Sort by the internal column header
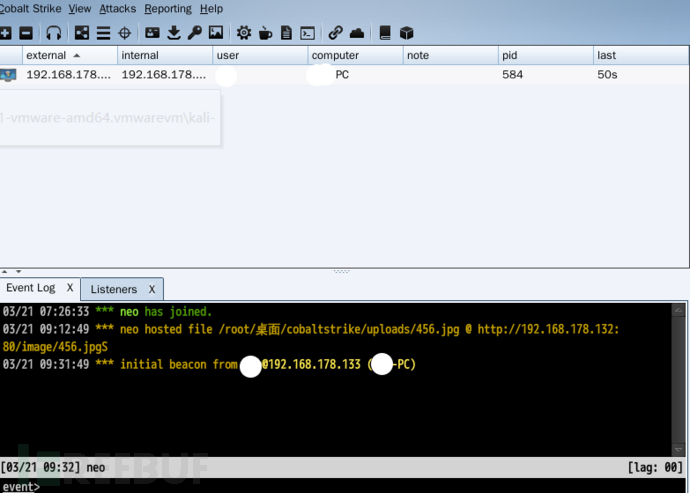The width and height of the screenshot is (690, 493). 165,55
